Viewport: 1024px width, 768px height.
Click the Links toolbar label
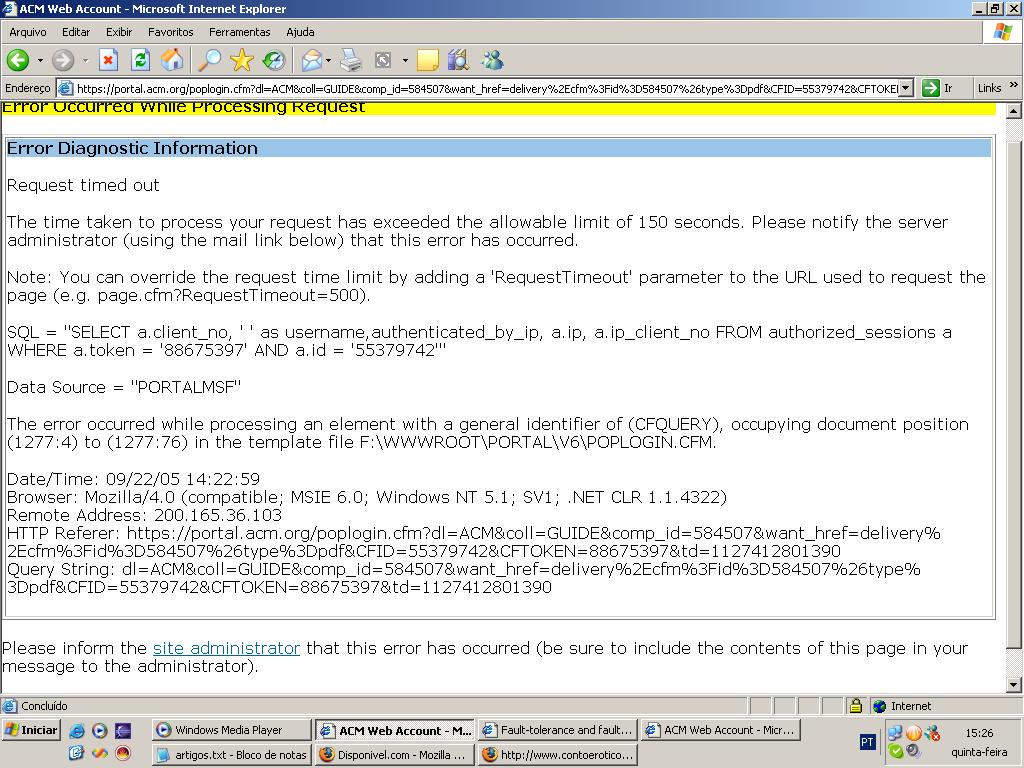(989, 88)
